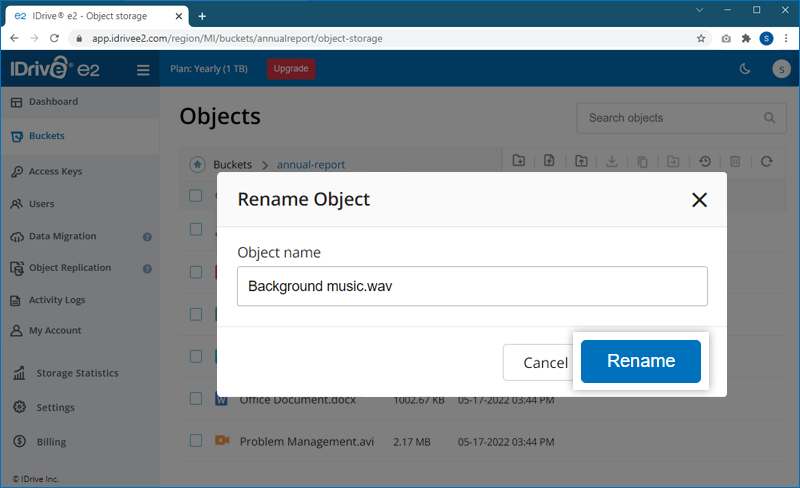Viewport: 800px width, 488px height.
Task: Tick the Problem Management.avi checkbox
Action: click(x=197, y=440)
